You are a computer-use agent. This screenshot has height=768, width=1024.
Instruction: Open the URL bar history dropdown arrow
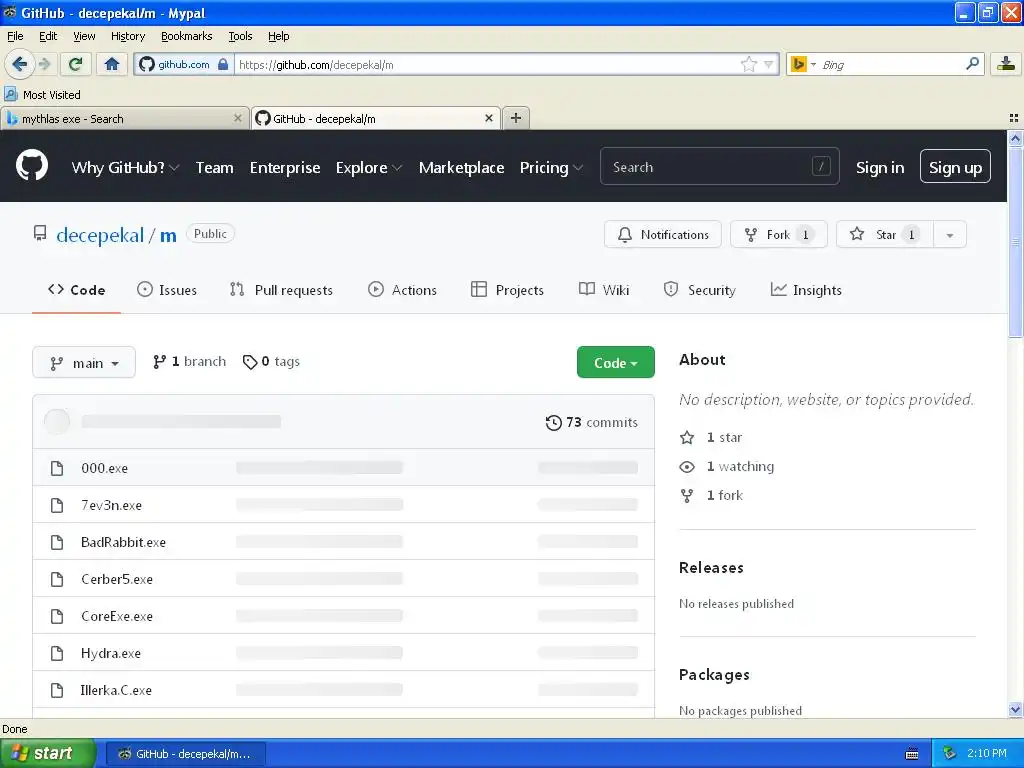(769, 64)
